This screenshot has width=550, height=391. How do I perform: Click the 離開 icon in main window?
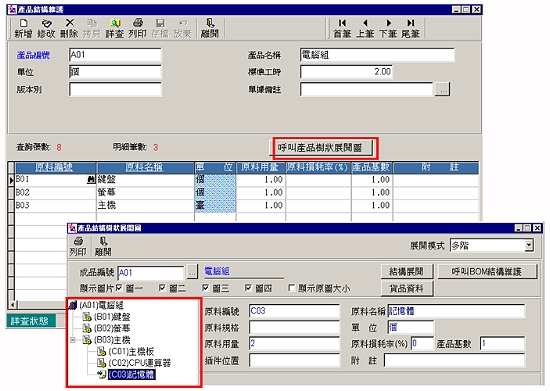point(210,28)
